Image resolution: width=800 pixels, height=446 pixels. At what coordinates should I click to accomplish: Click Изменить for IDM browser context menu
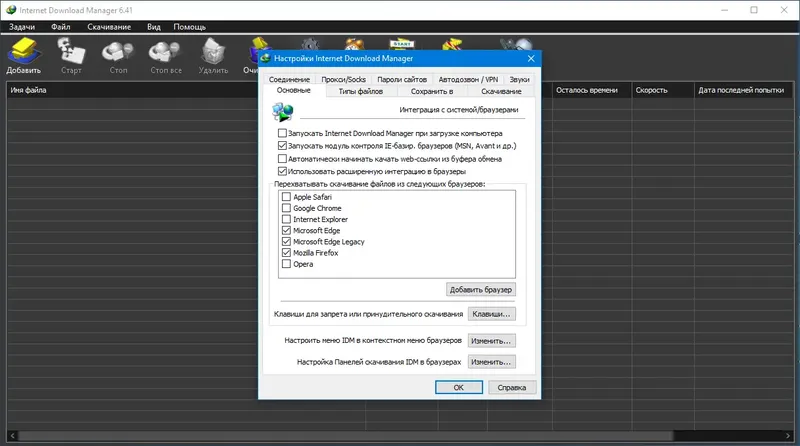(491, 340)
